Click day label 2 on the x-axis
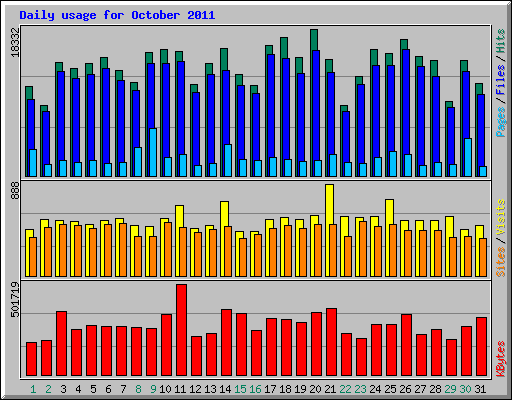 click(x=48, y=389)
